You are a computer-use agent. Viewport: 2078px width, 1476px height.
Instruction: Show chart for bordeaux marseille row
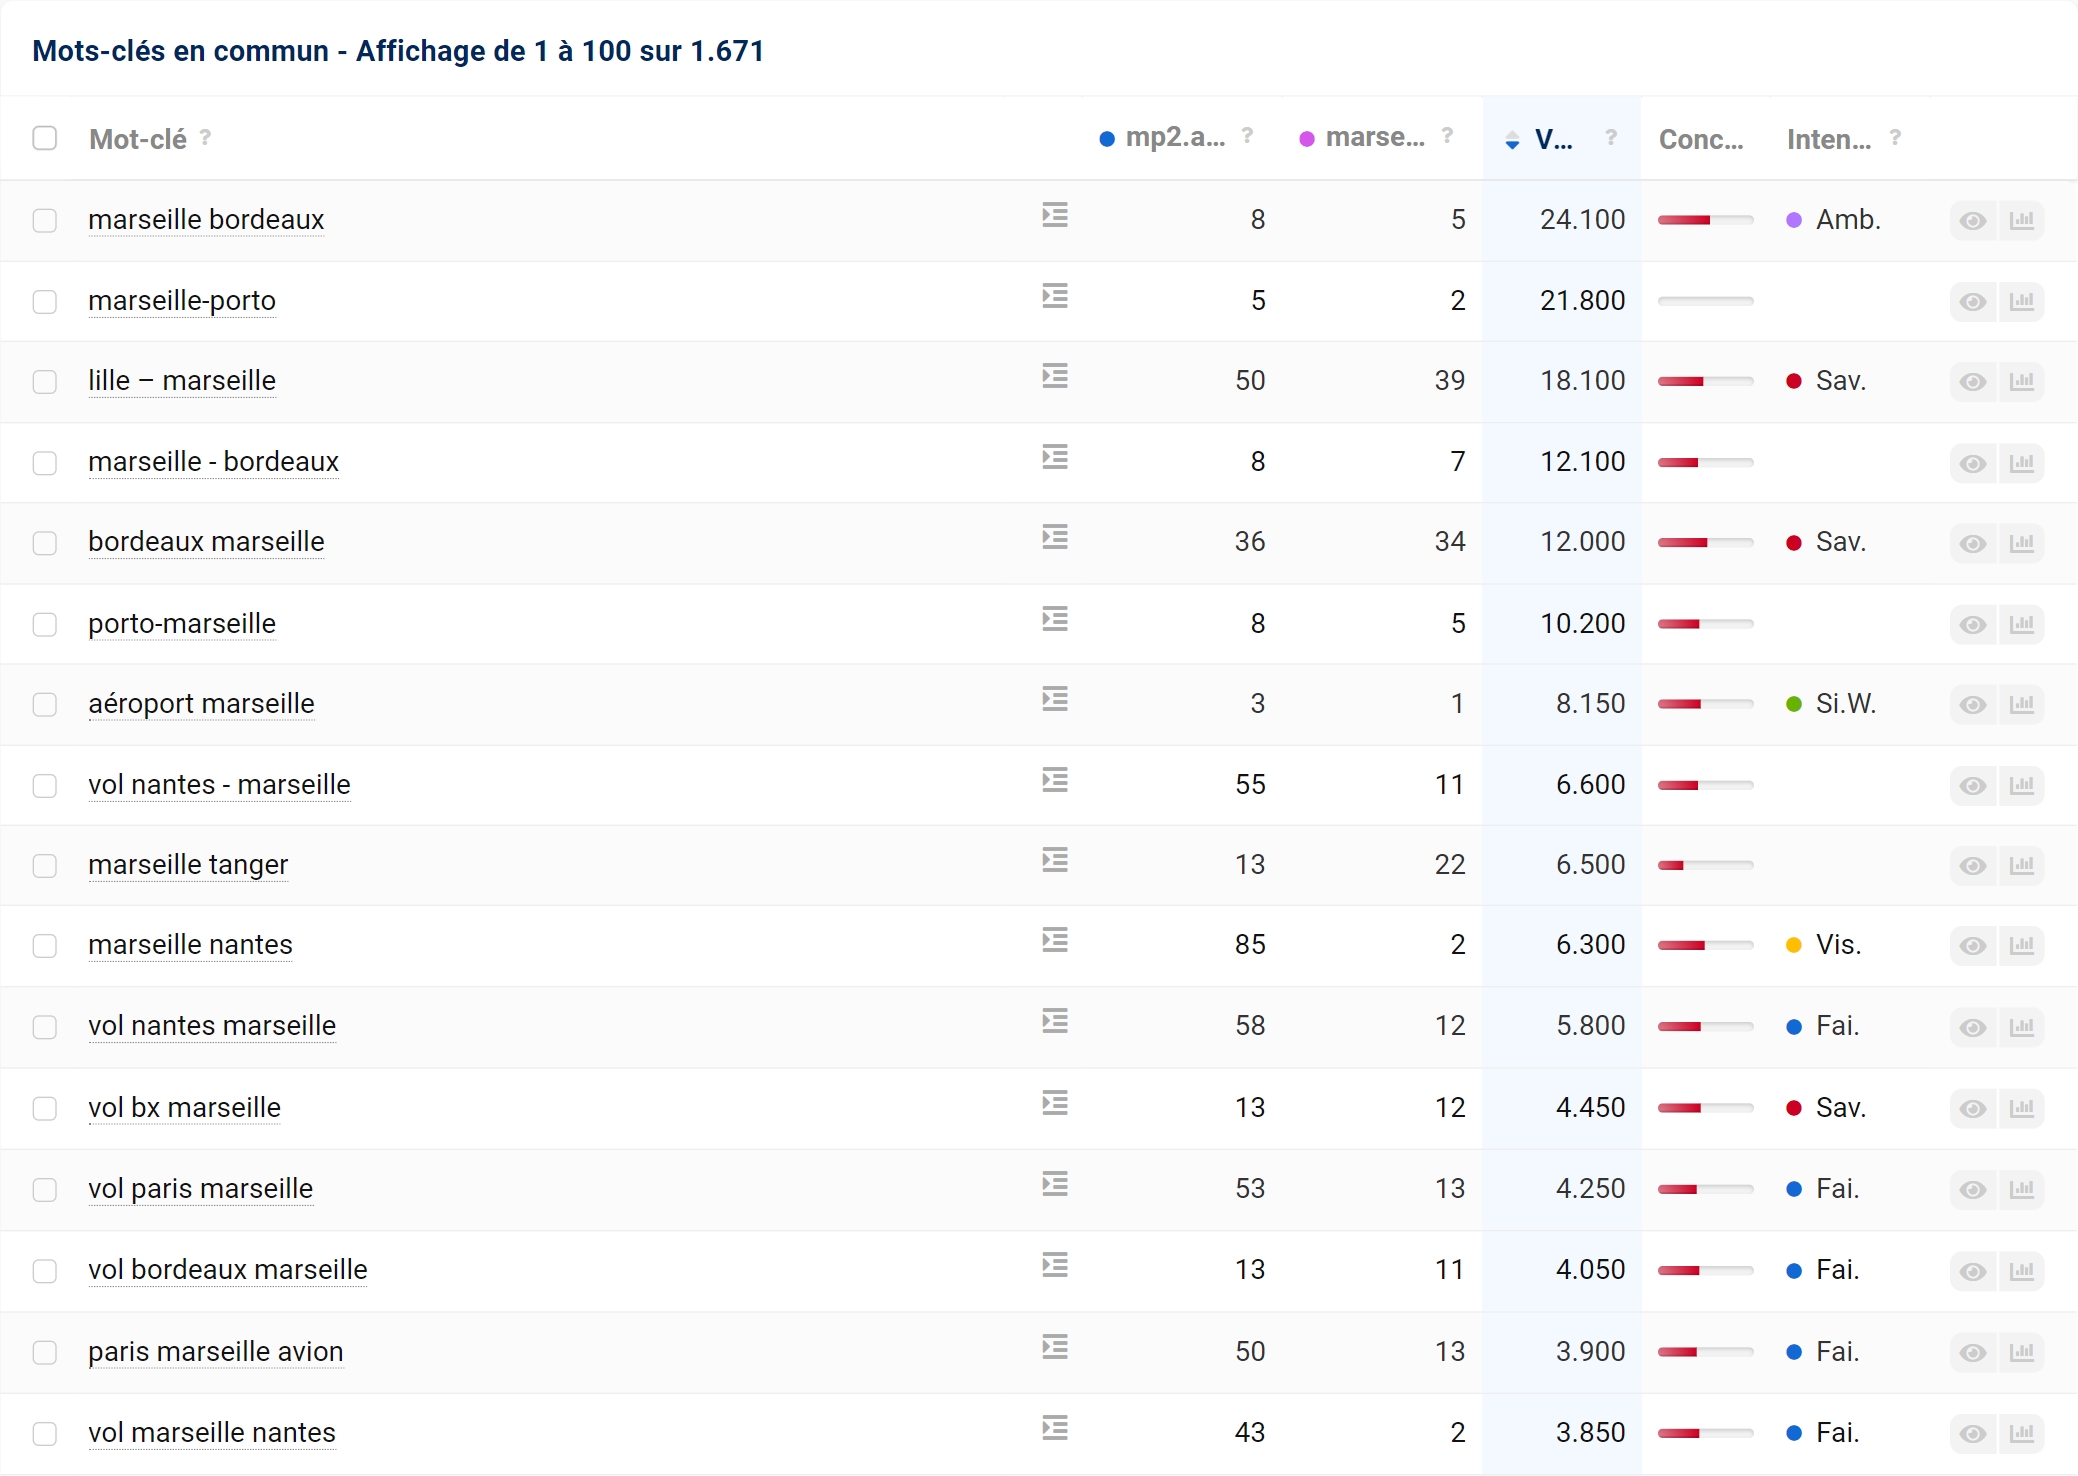click(x=2021, y=543)
